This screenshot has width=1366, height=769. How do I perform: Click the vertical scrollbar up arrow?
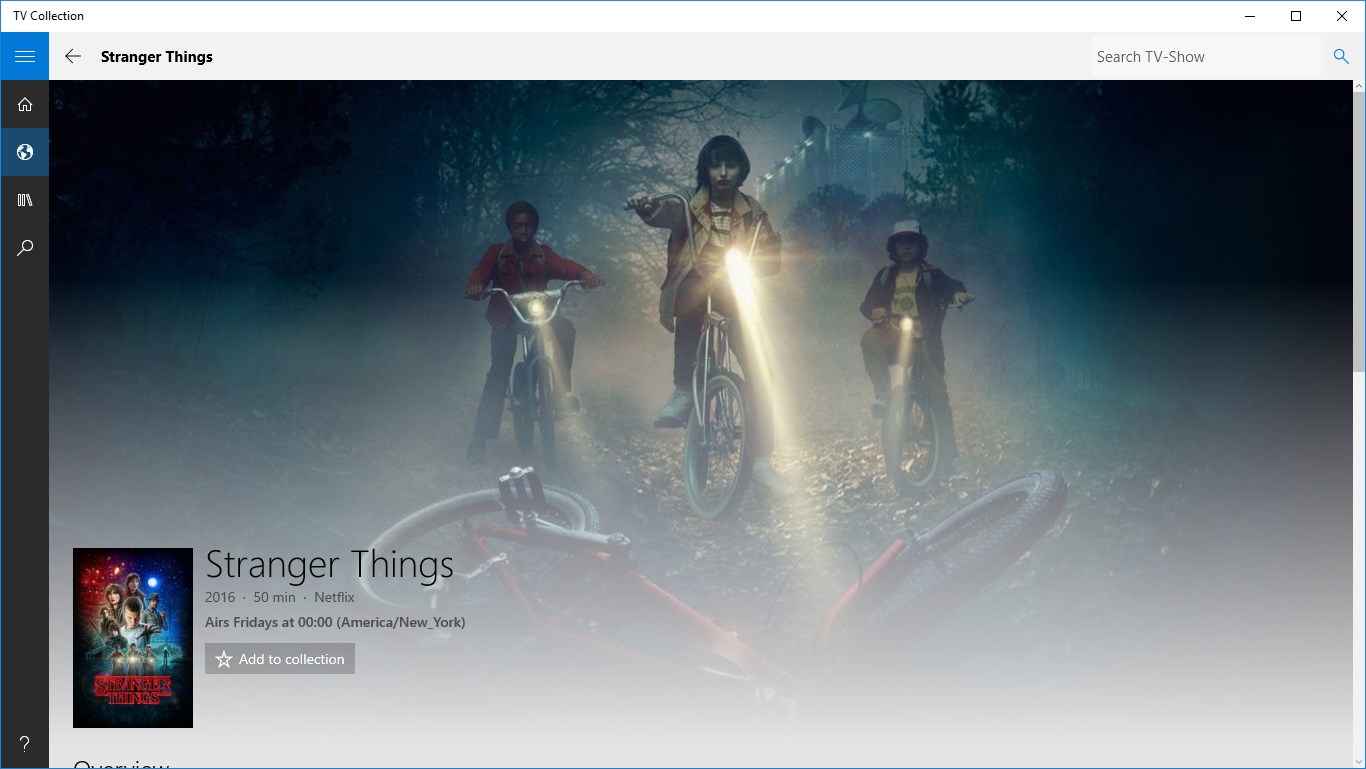click(1359, 88)
